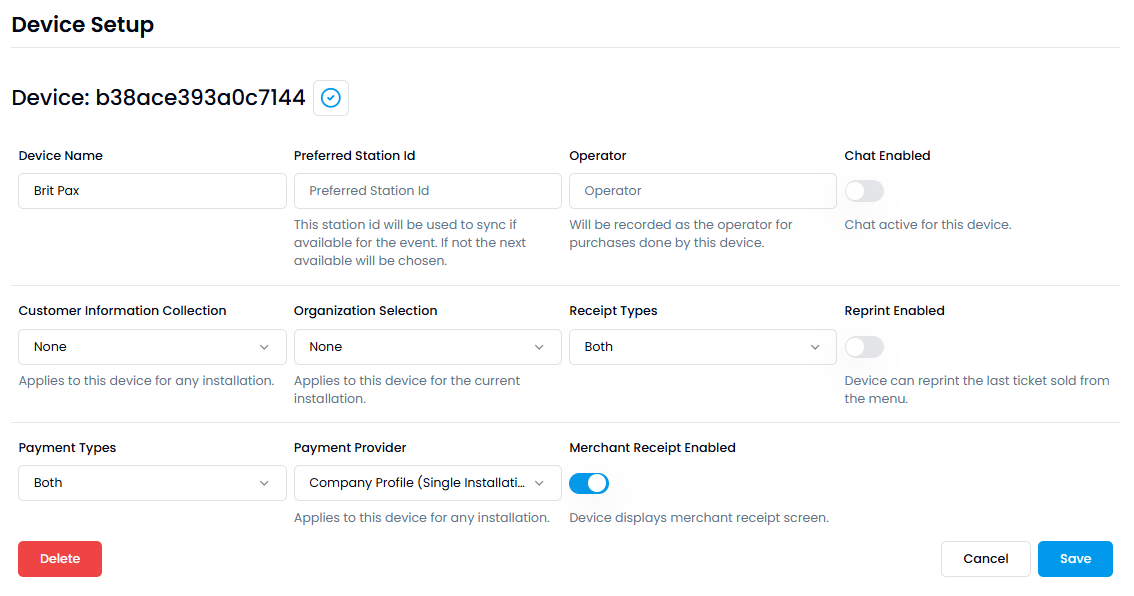Expand Payment Provider Company Profile dropdown
Viewport: 1134px width, 596px height.
[415, 483]
